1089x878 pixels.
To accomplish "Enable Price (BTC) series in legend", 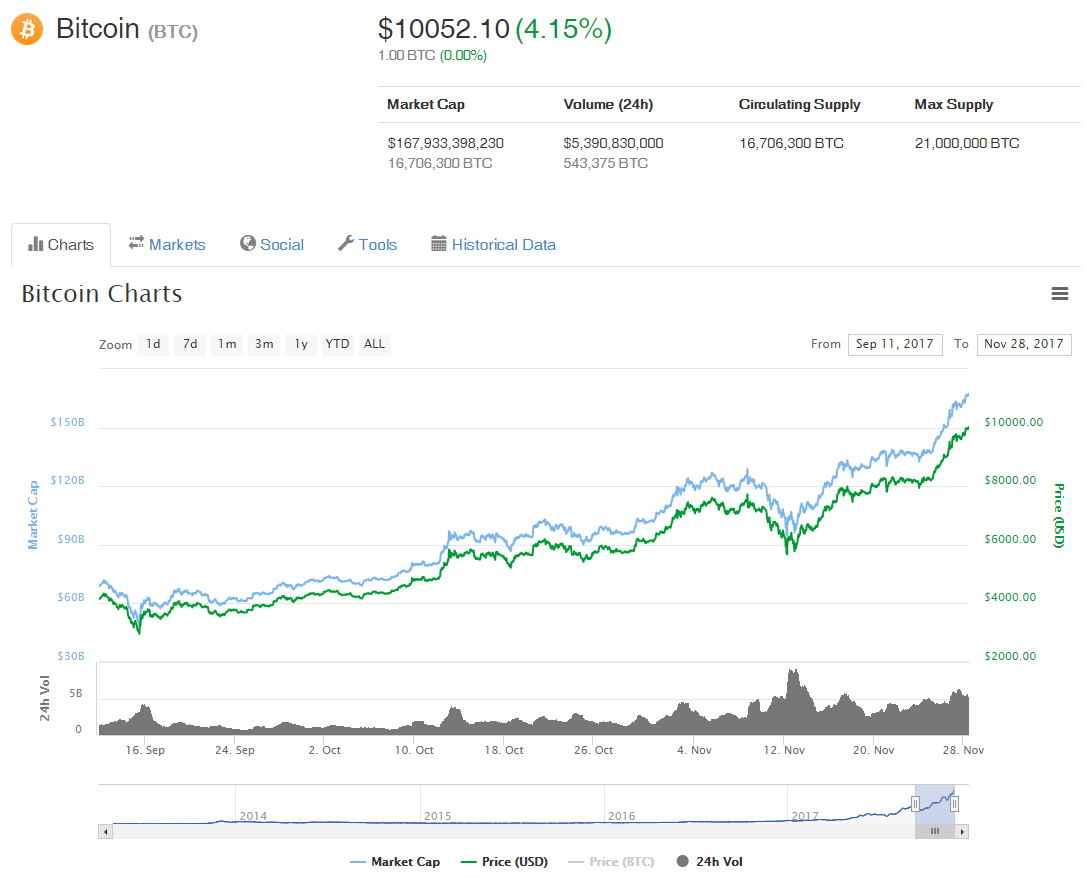I will [611, 861].
